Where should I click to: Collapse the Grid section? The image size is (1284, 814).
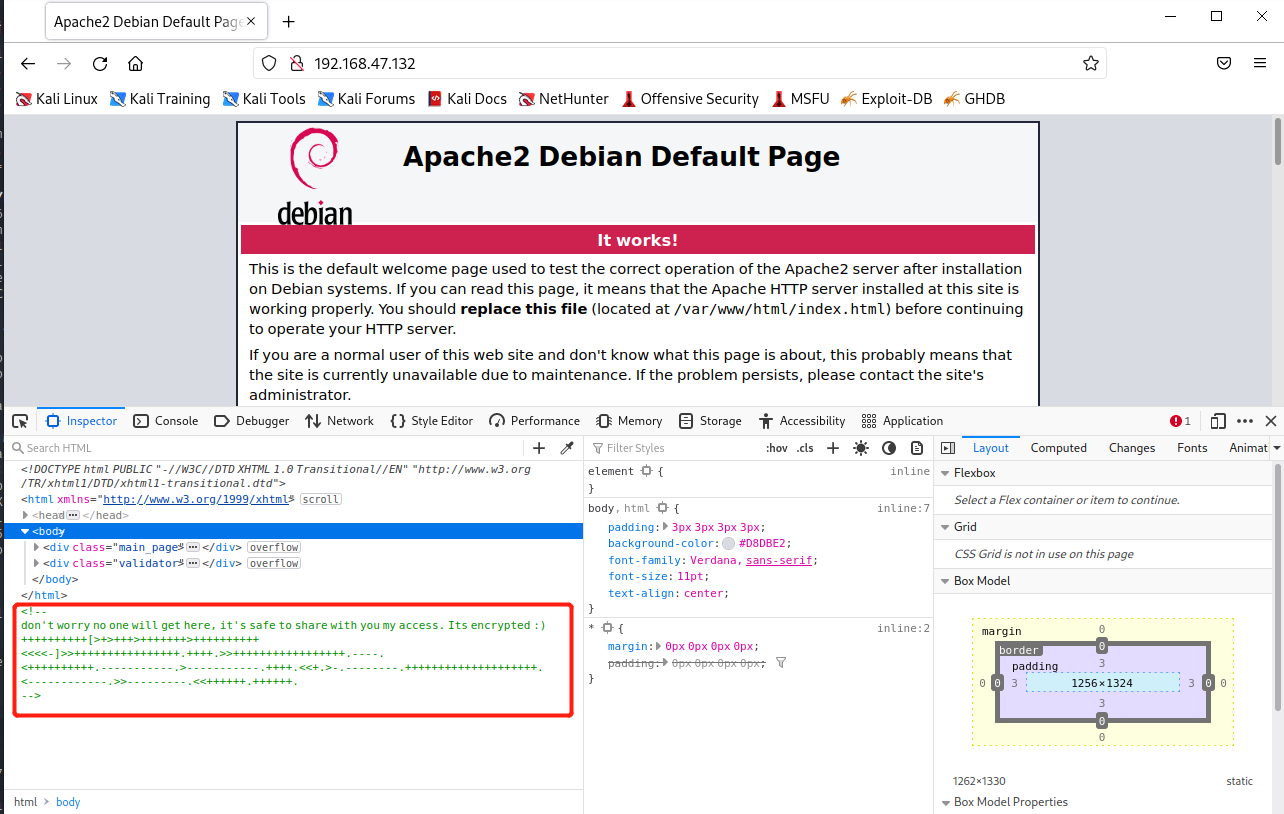(946, 527)
